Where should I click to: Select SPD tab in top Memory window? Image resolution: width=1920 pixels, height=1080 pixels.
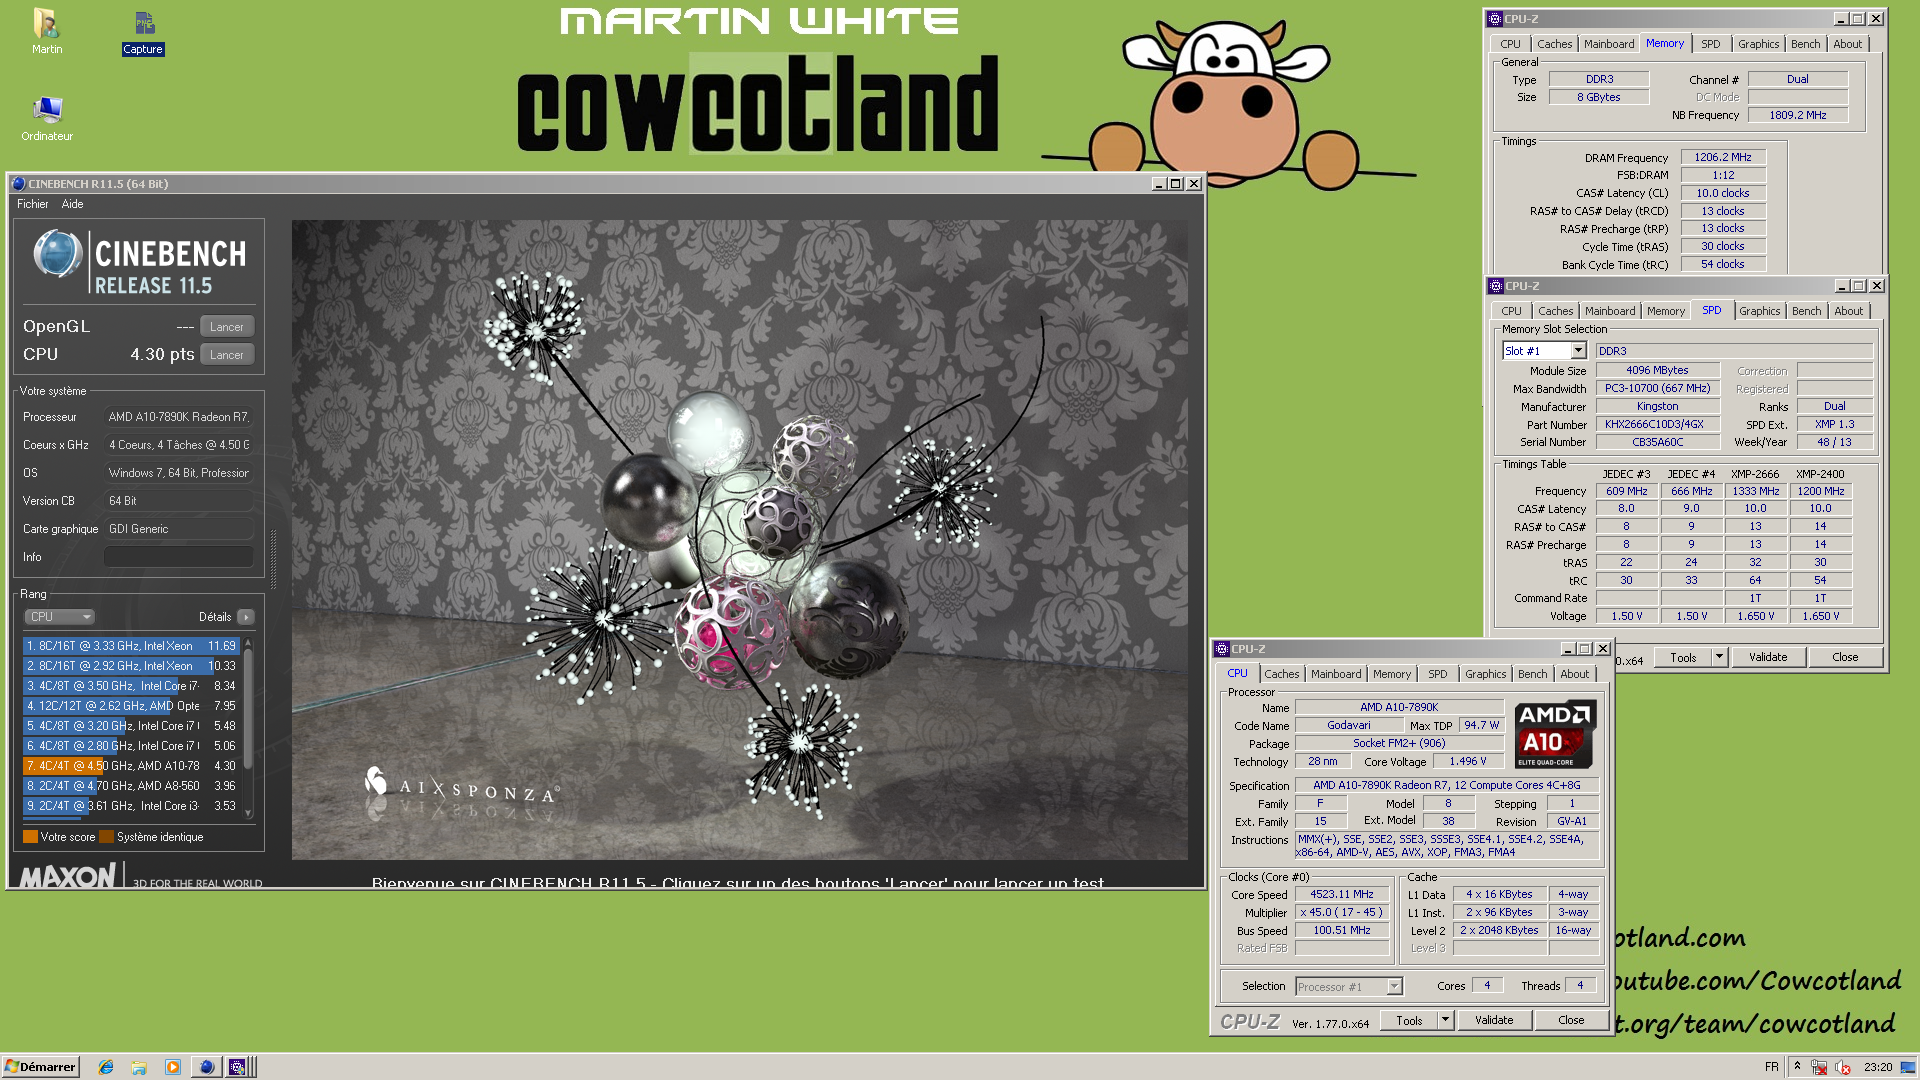[x=1711, y=44]
